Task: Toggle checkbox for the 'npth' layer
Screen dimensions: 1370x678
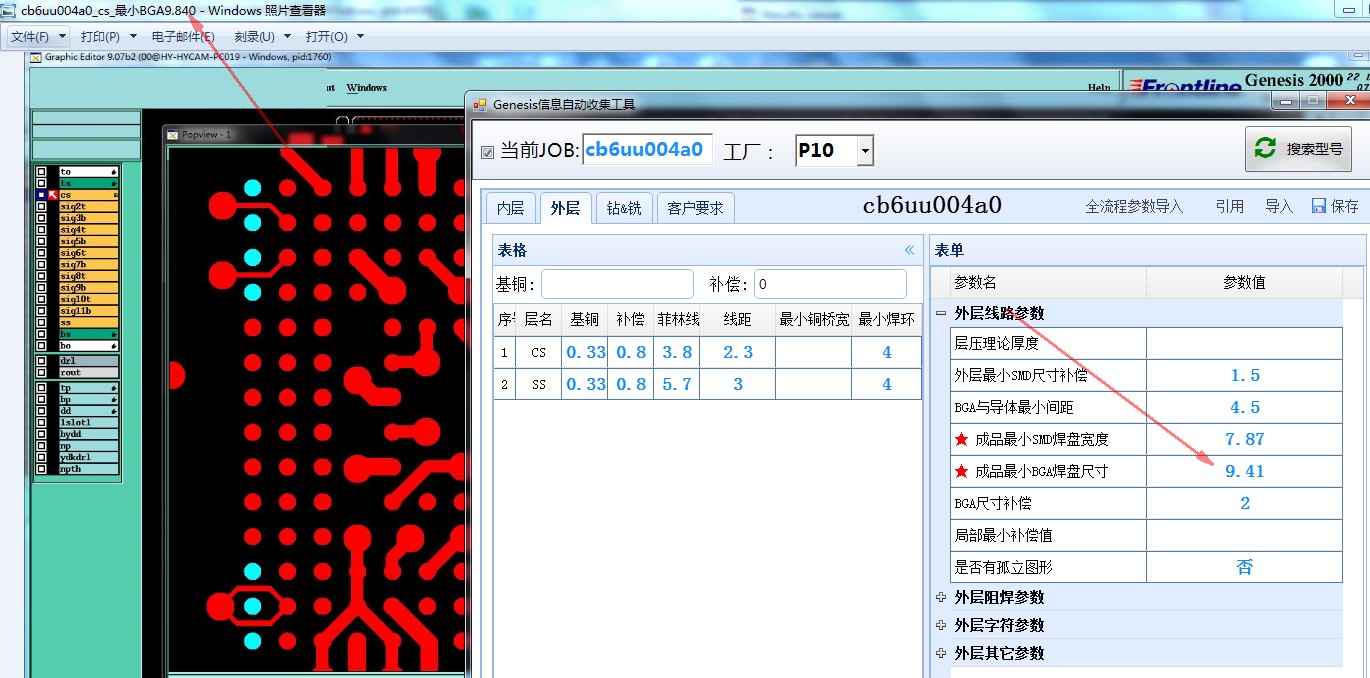Action: coord(41,469)
